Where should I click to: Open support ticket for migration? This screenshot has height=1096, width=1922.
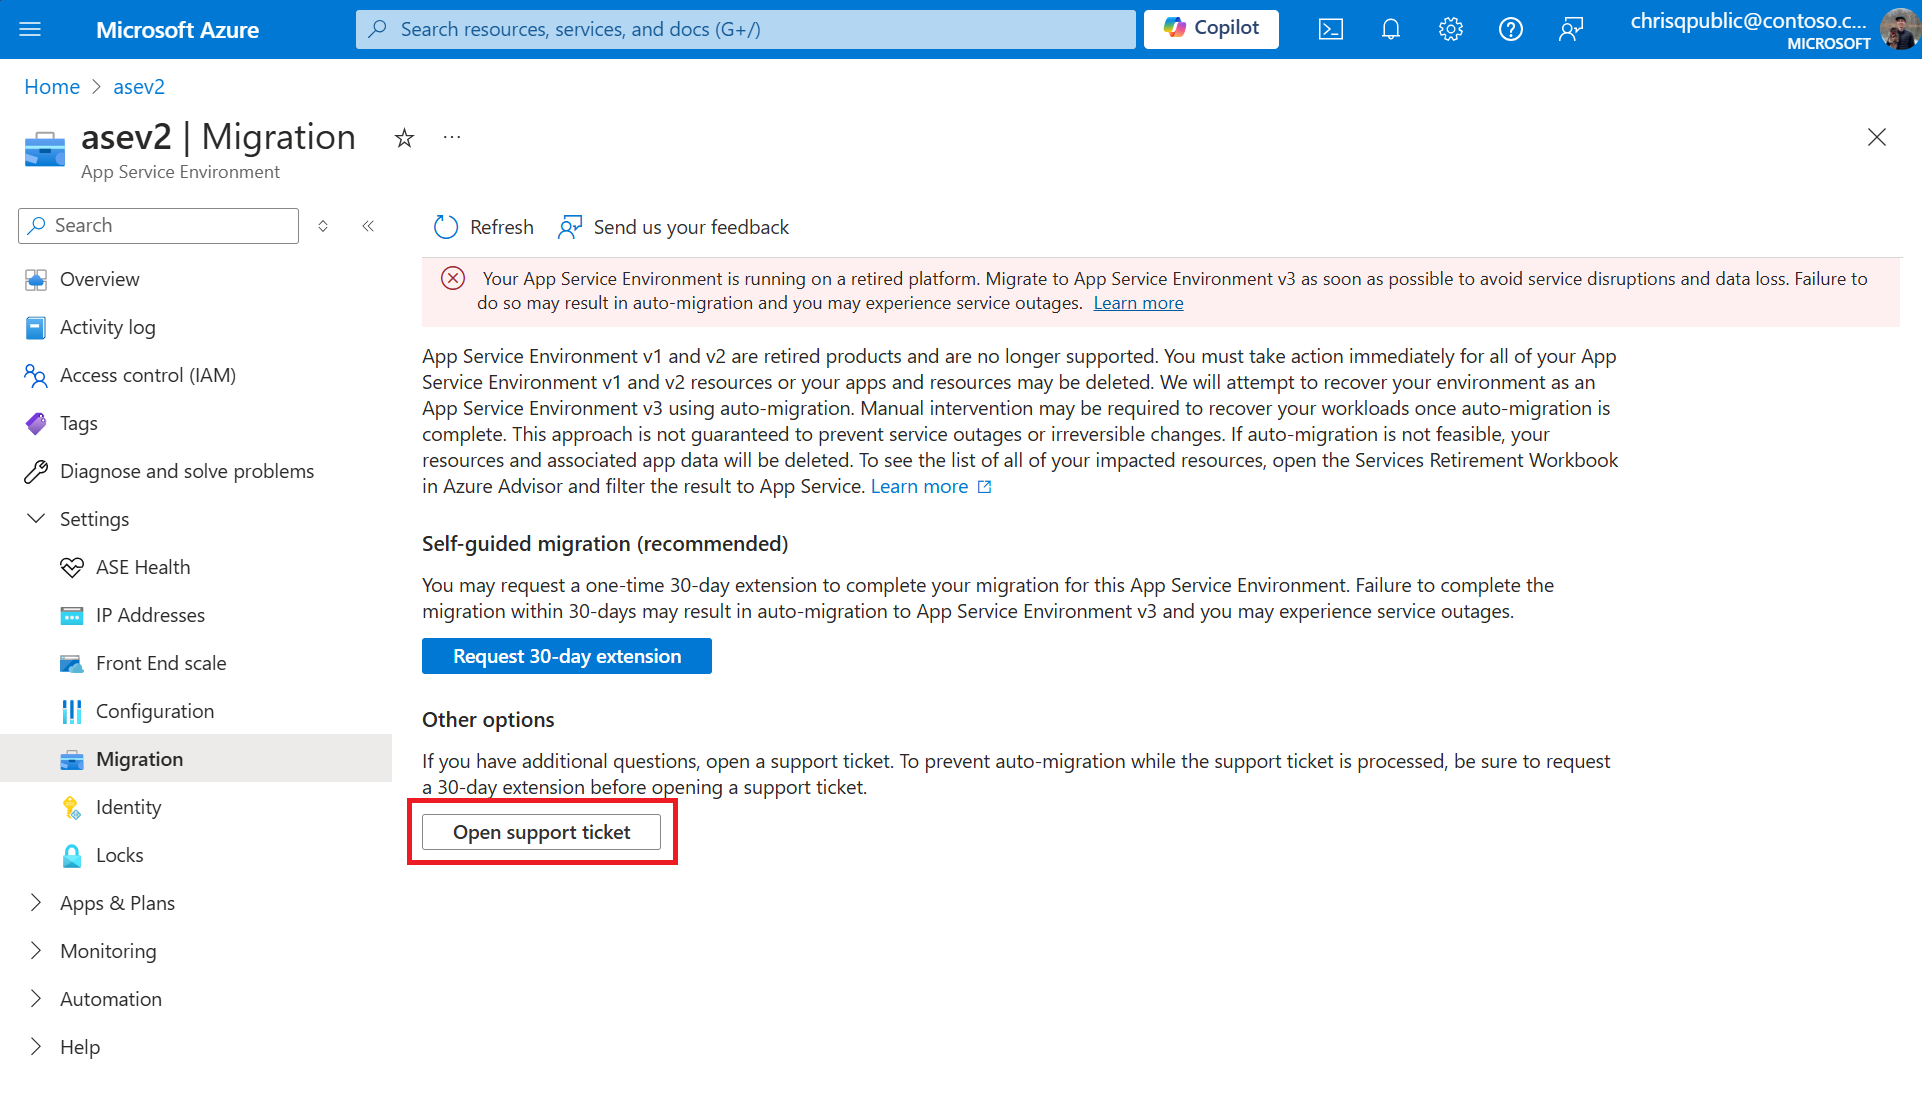[541, 832]
